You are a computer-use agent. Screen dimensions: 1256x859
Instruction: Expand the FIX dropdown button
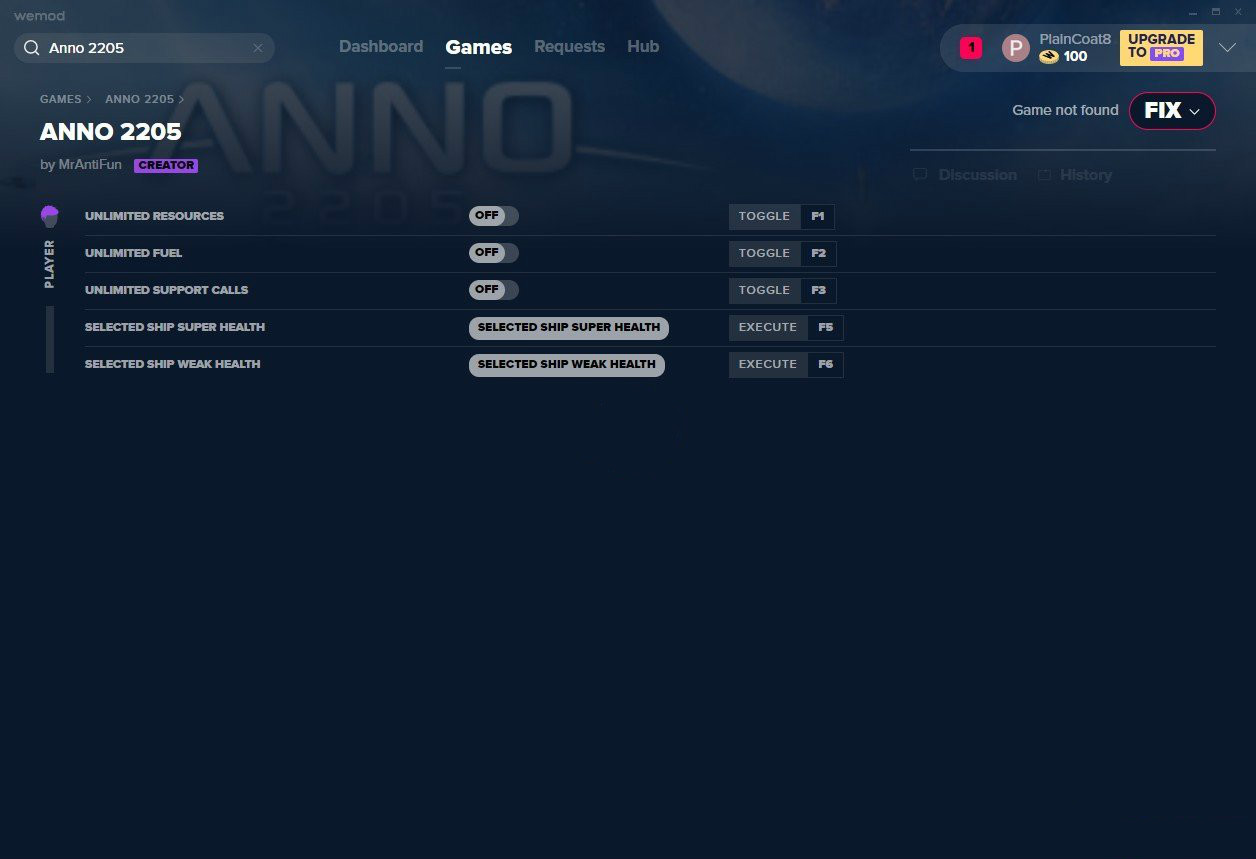pyautogui.click(x=1172, y=111)
